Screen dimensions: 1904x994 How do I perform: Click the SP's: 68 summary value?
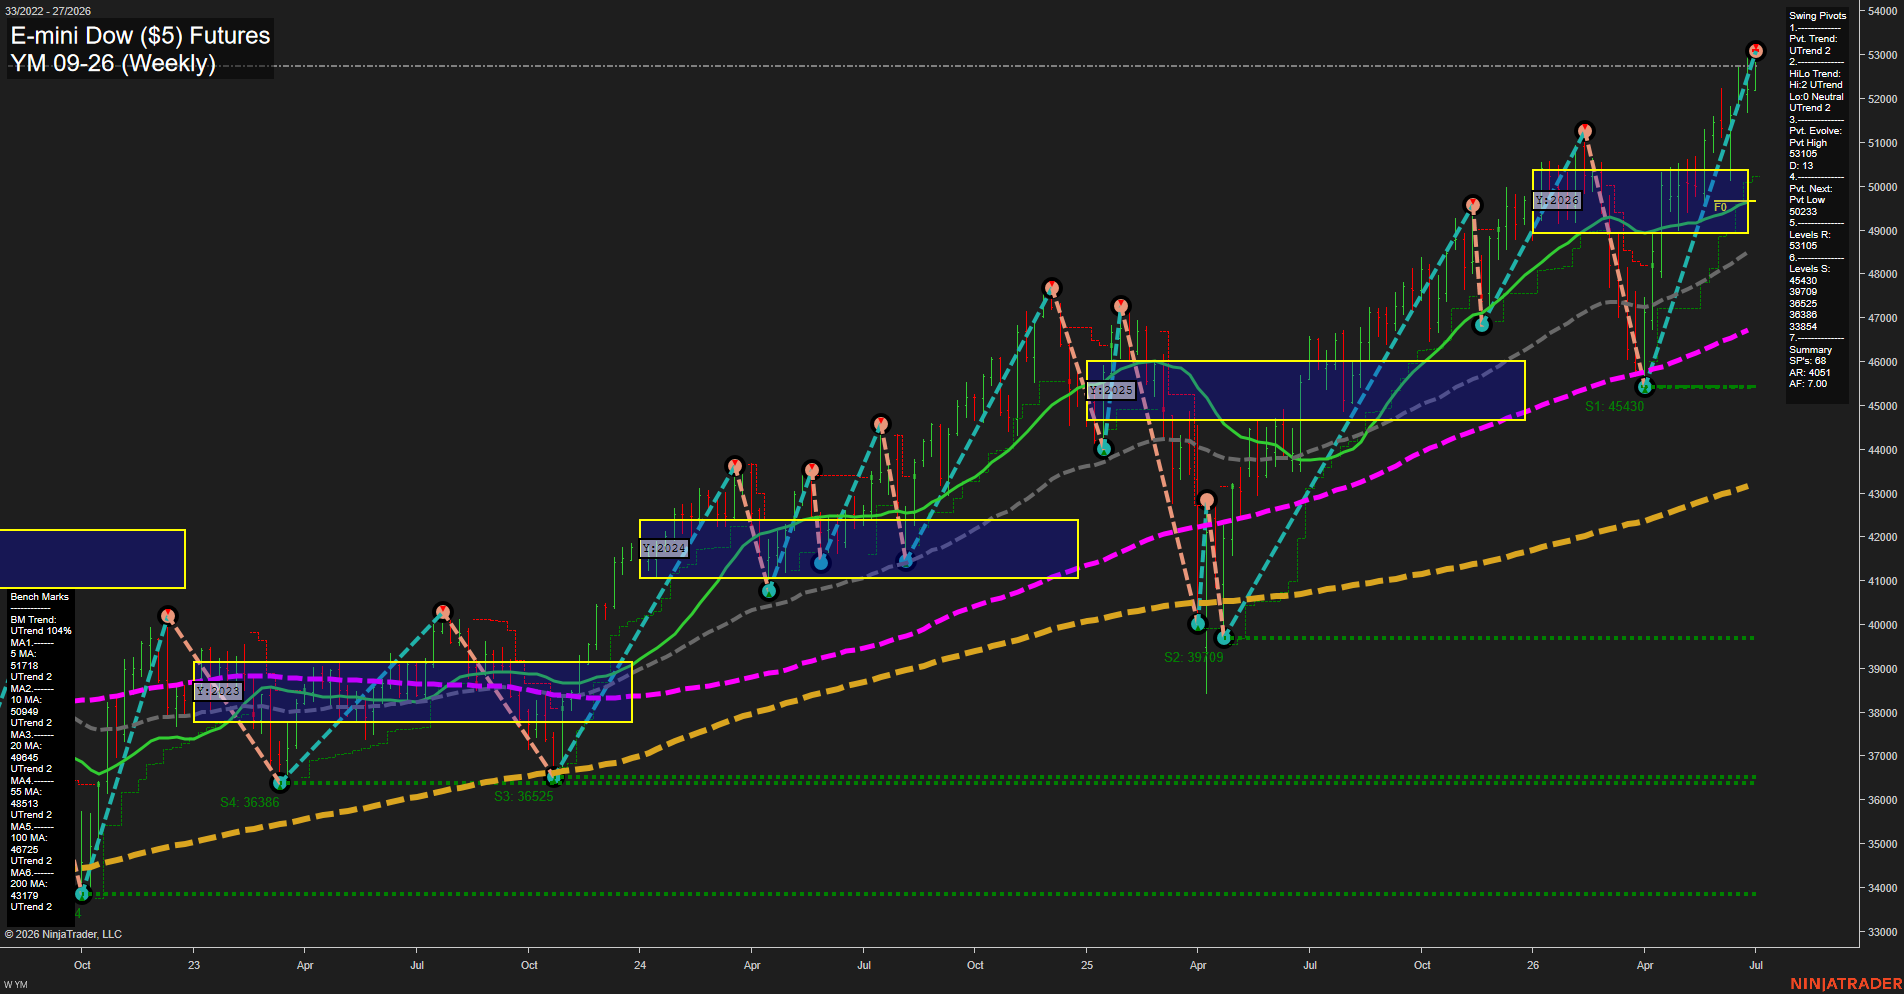click(1808, 361)
